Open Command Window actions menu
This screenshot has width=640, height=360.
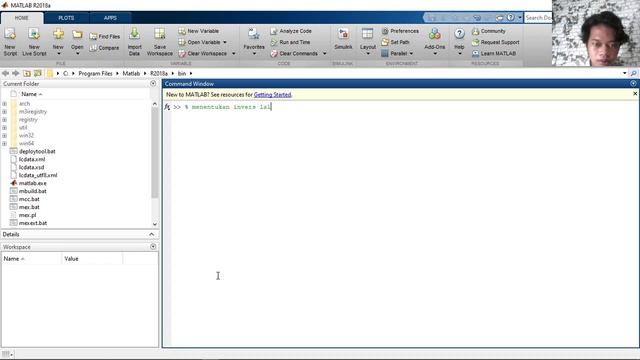click(633, 84)
